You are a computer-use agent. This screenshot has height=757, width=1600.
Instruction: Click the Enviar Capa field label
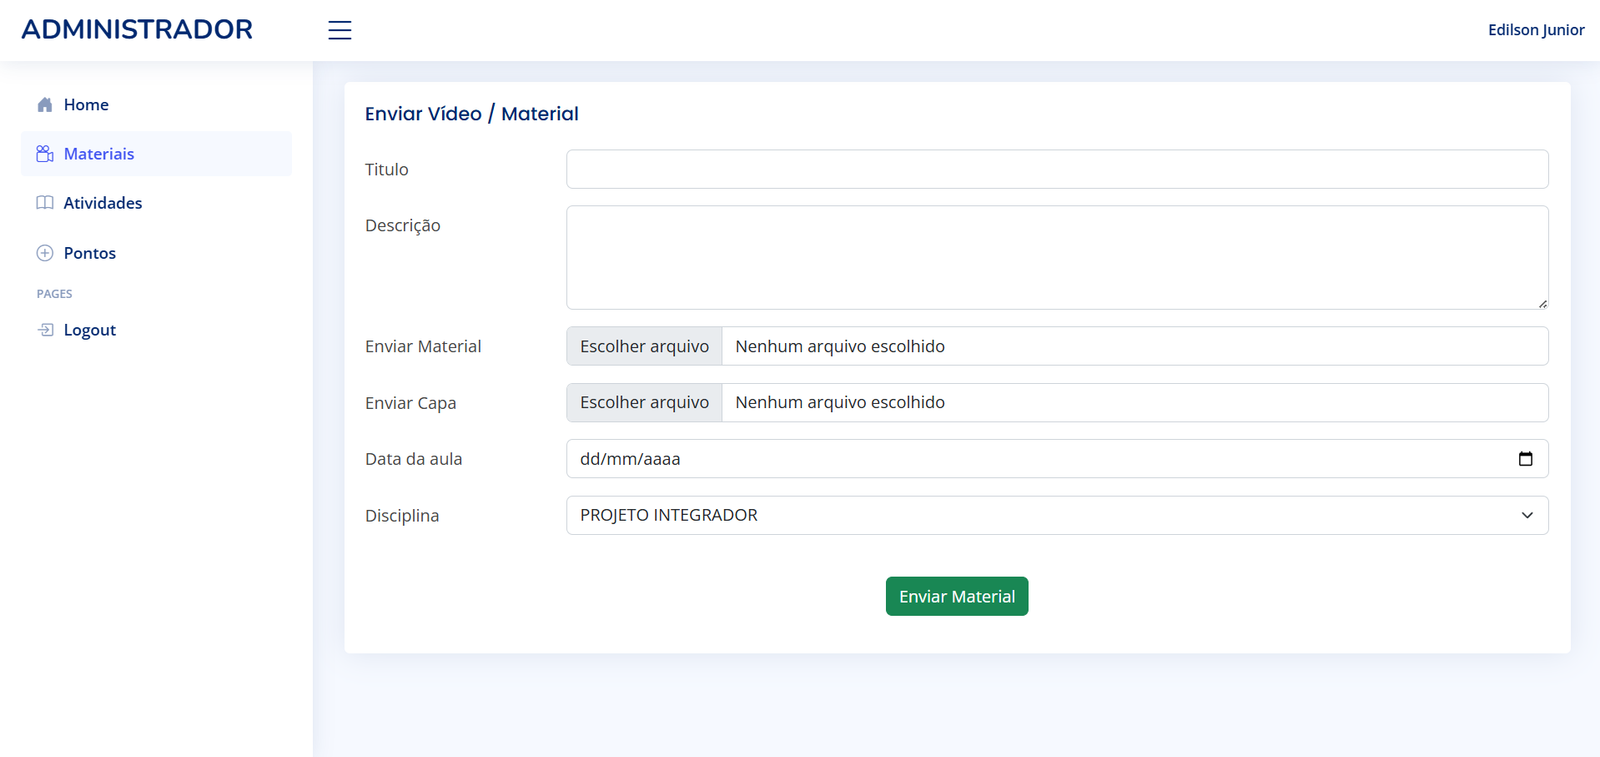click(411, 403)
